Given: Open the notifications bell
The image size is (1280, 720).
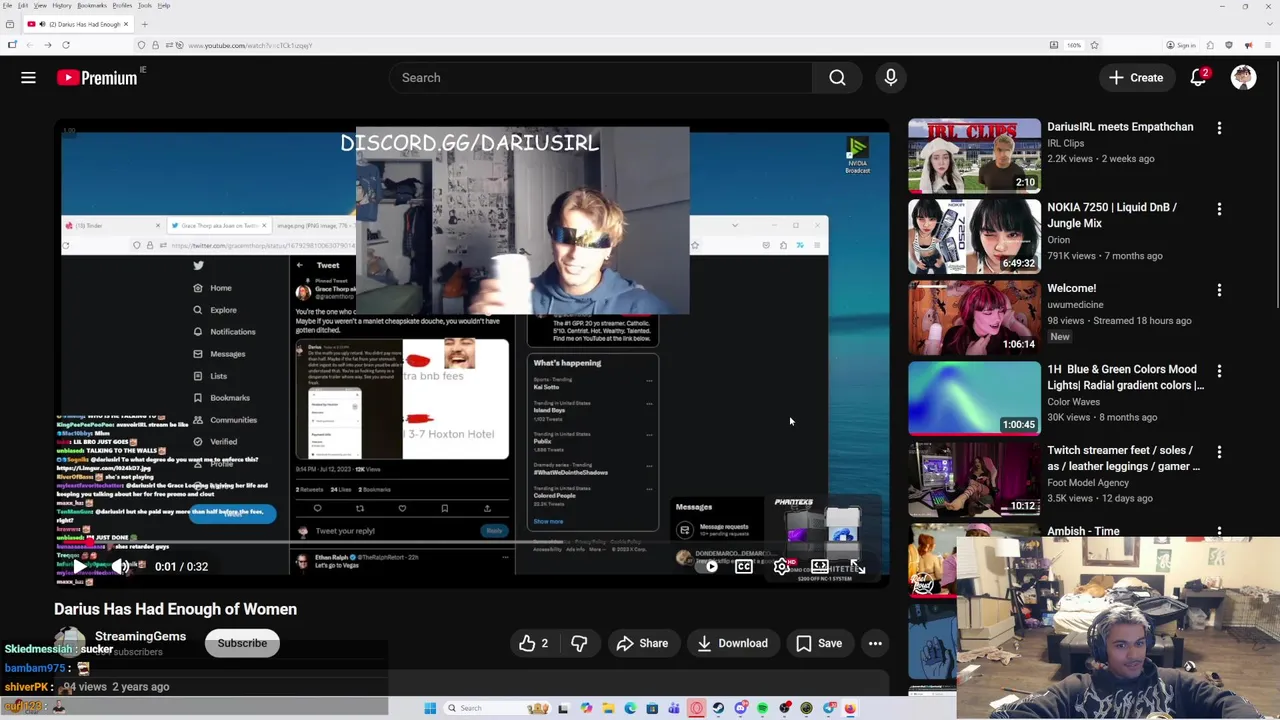Looking at the screenshot, I should (x=1198, y=78).
